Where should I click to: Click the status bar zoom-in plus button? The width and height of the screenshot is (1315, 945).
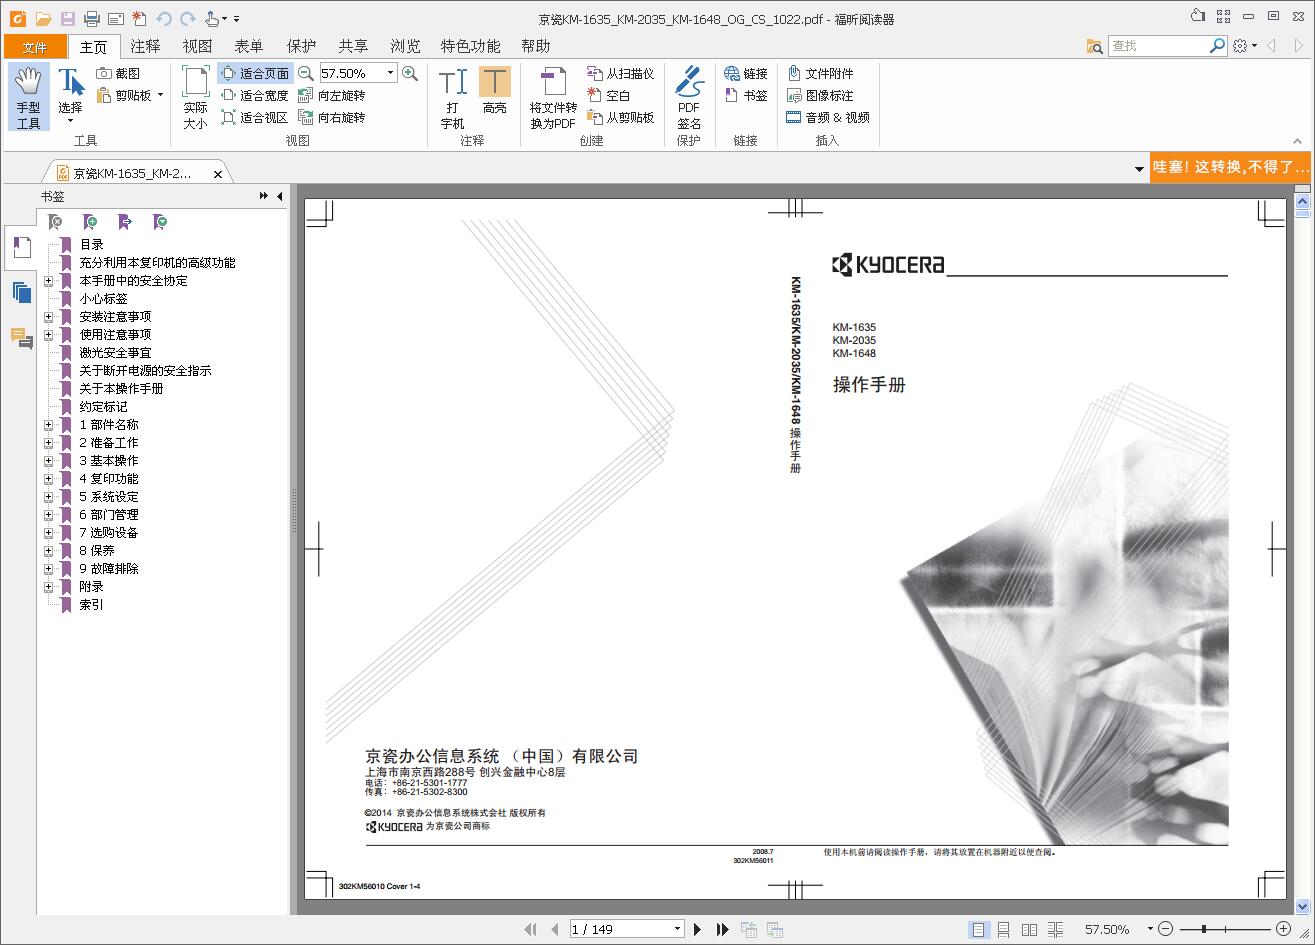click(x=1283, y=929)
